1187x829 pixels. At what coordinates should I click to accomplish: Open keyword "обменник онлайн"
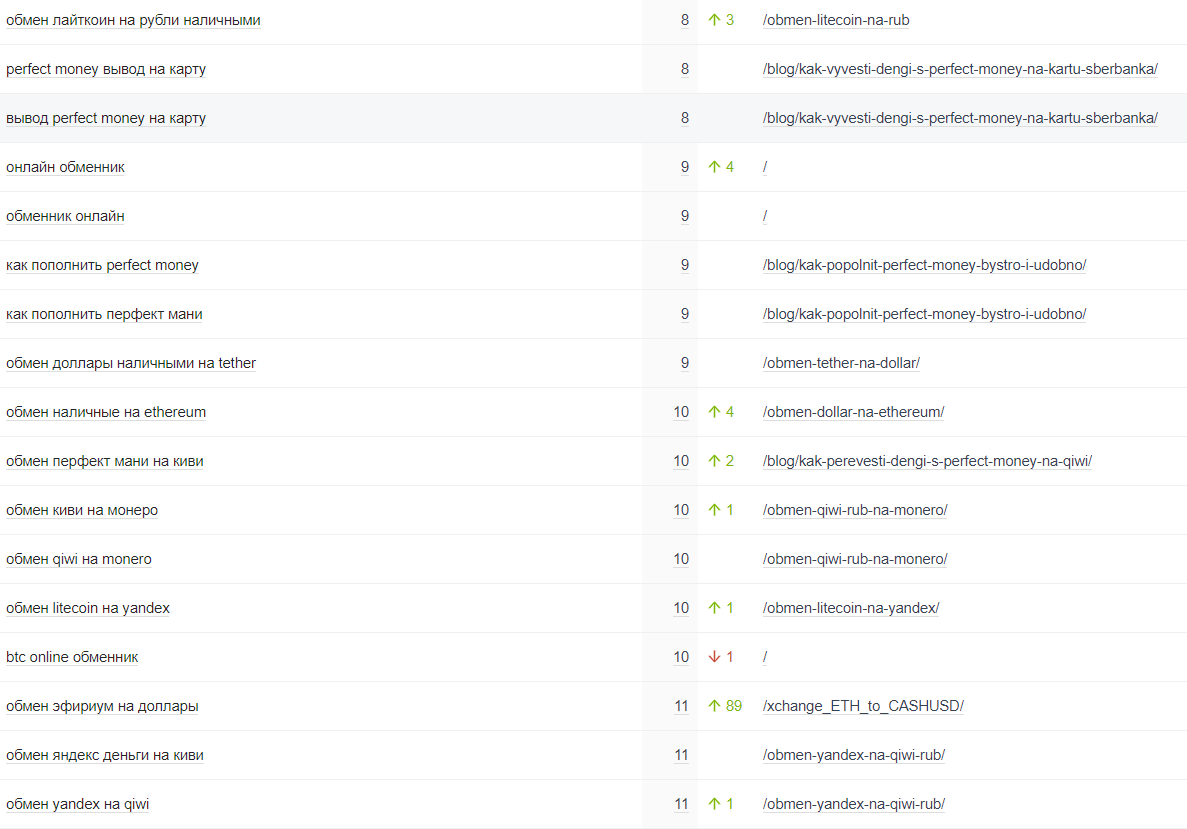click(65, 217)
